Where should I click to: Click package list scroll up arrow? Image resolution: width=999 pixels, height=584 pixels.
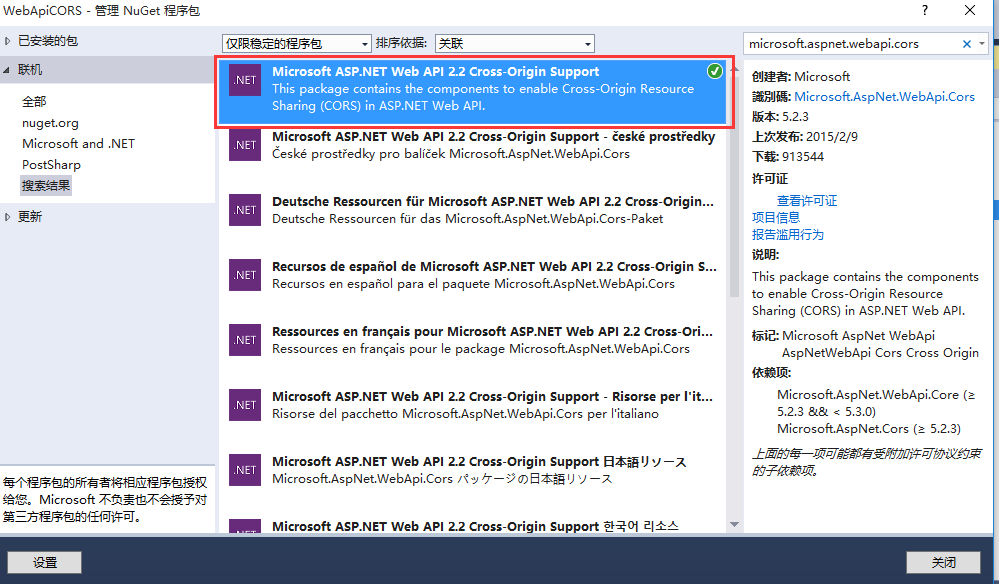pyautogui.click(x=734, y=69)
